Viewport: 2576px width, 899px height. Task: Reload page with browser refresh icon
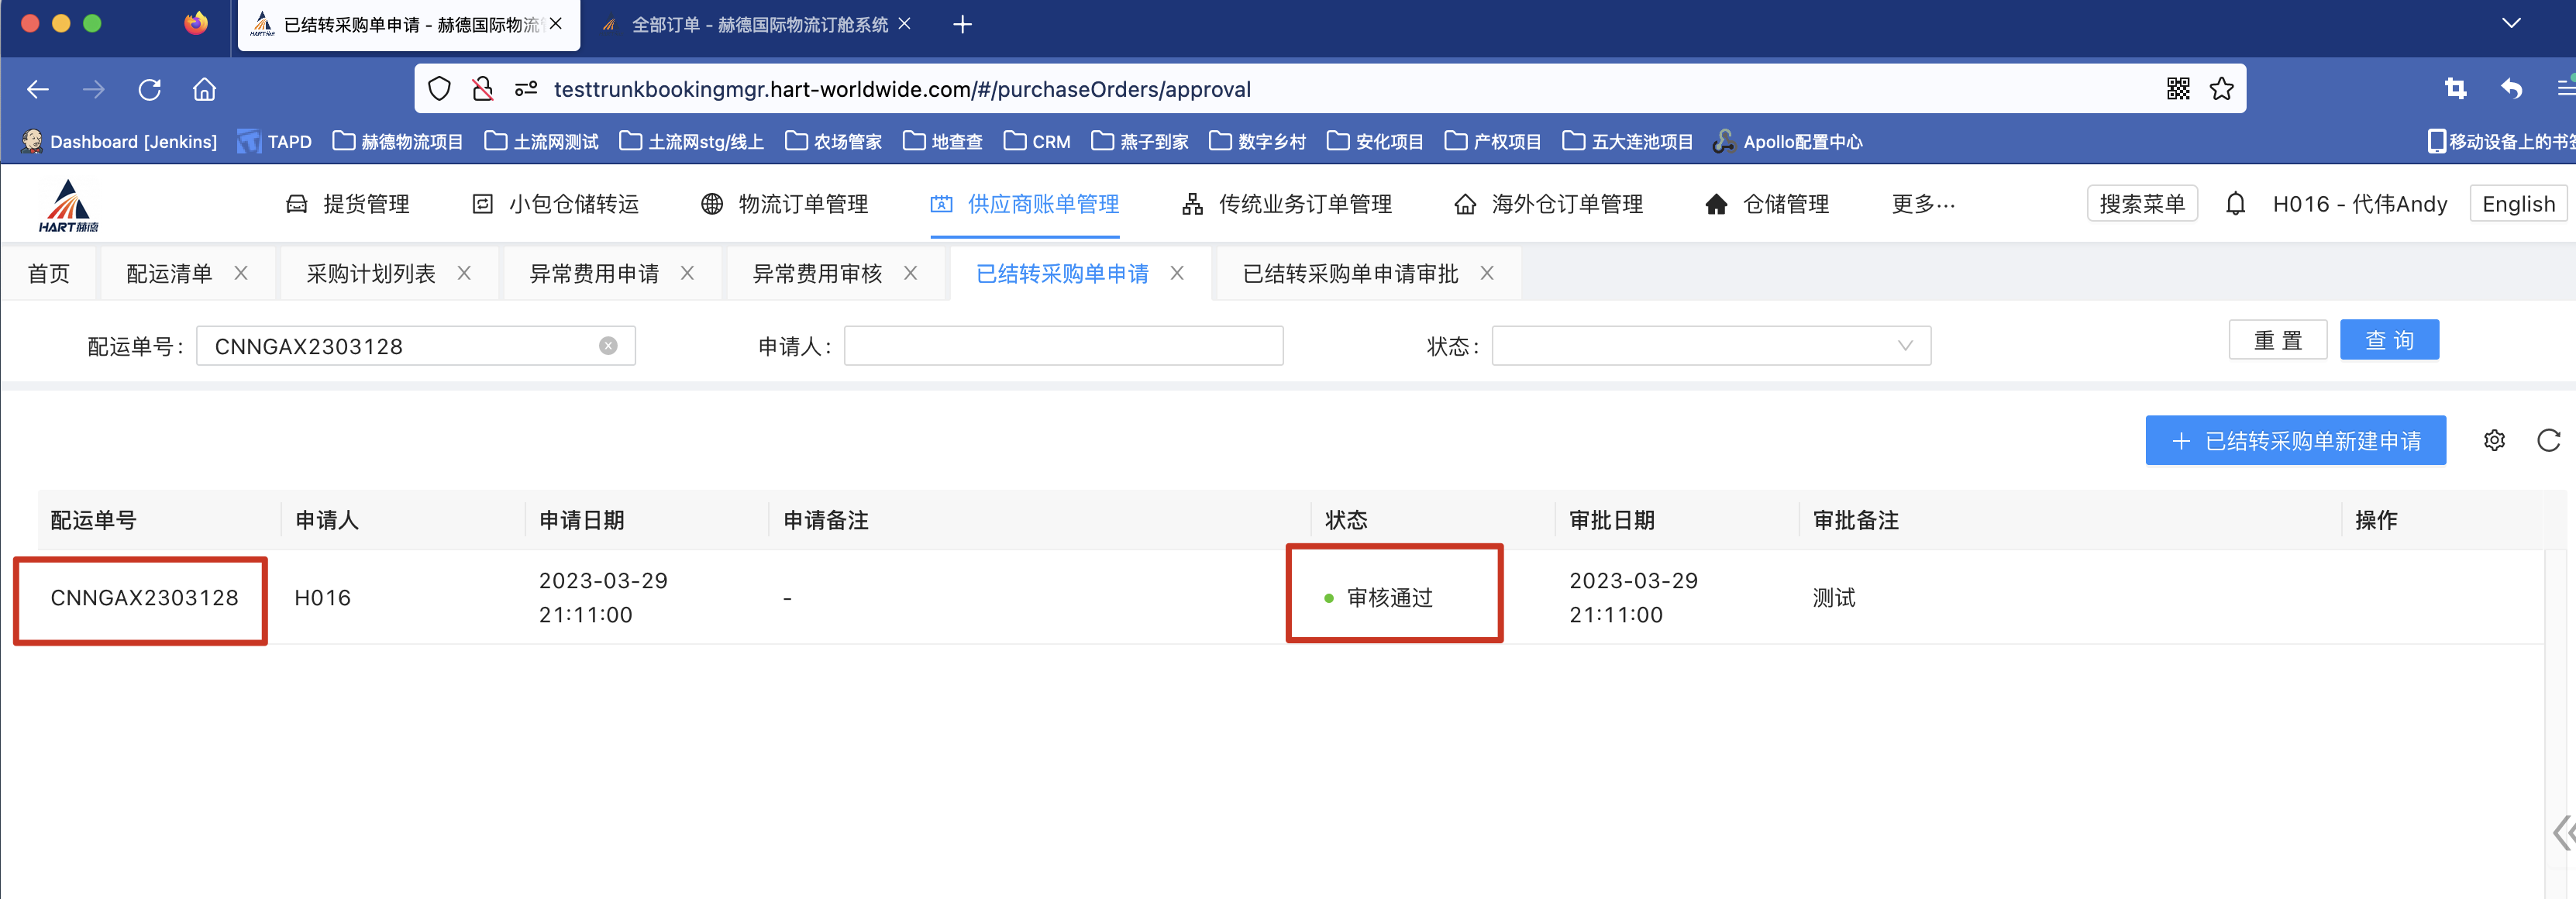(149, 90)
